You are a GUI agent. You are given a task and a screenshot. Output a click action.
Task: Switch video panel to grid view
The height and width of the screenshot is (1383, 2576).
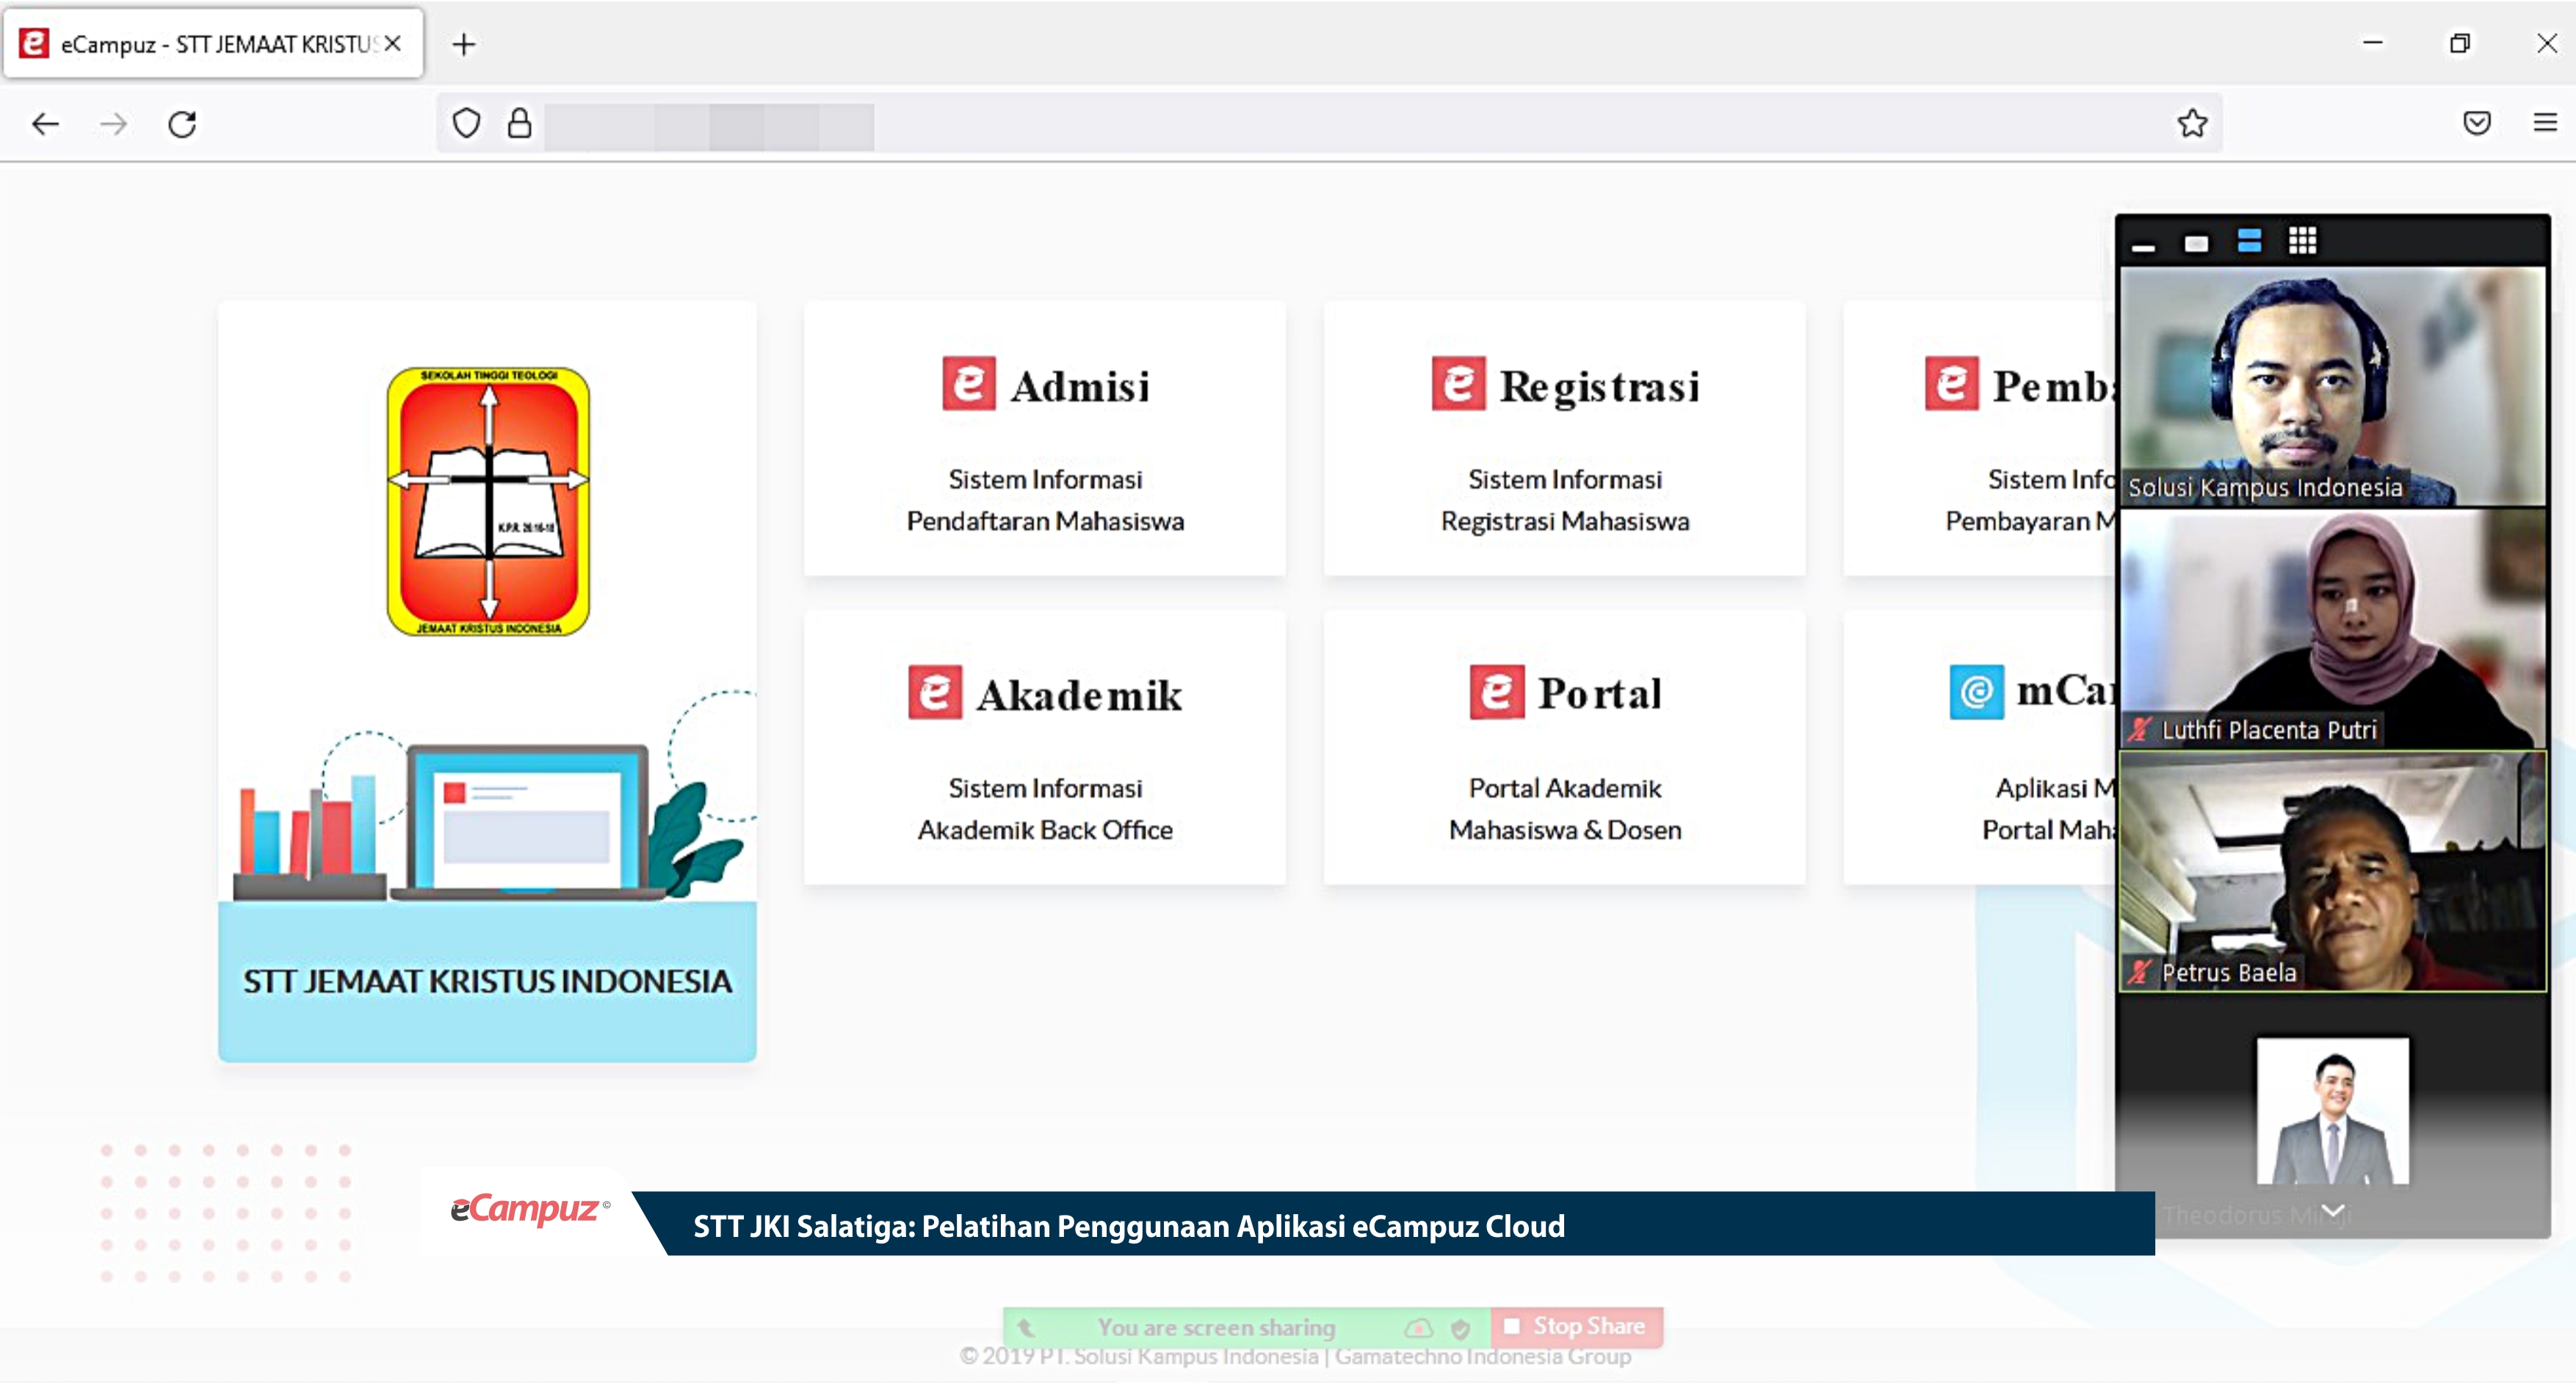(2302, 241)
